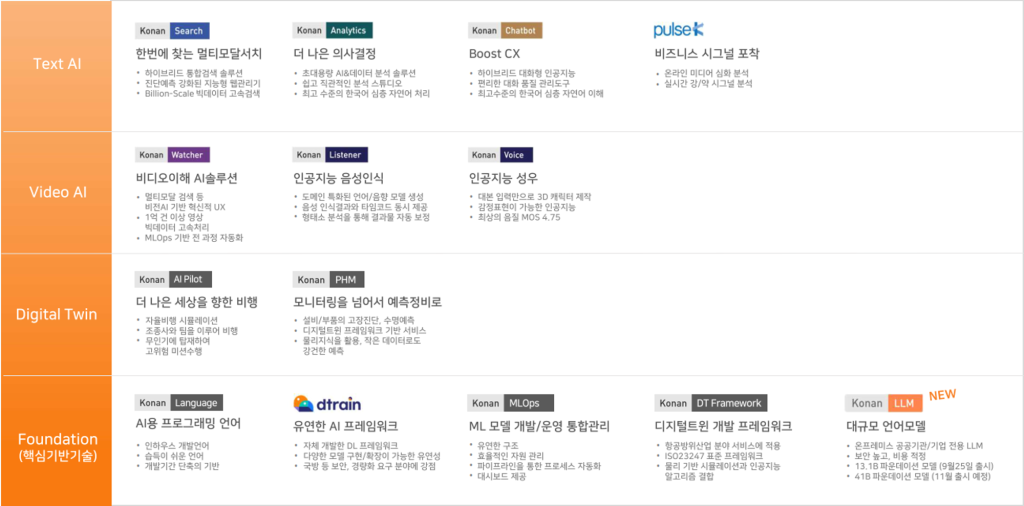
Task: Click the text 실시간 강/약 시그널 분석
Action: pos(708,84)
